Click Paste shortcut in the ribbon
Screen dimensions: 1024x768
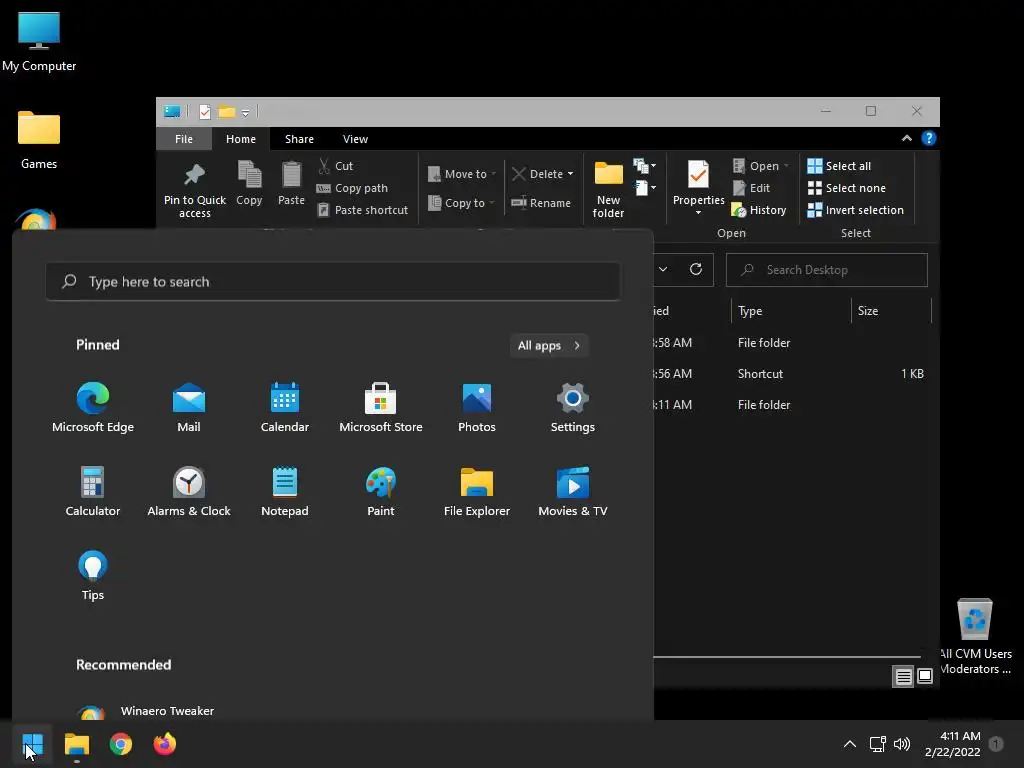tap(362, 210)
